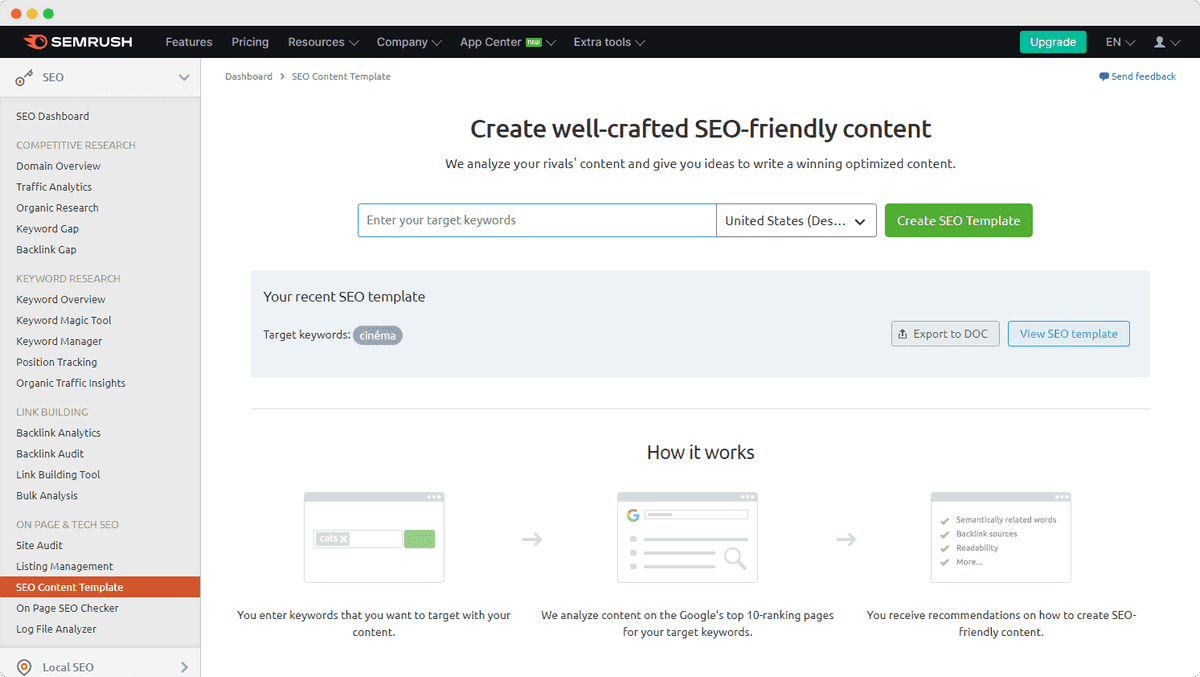Viewport: 1200px width, 677px height.
Task: Open On Page SEO Checker
Action: 67,608
